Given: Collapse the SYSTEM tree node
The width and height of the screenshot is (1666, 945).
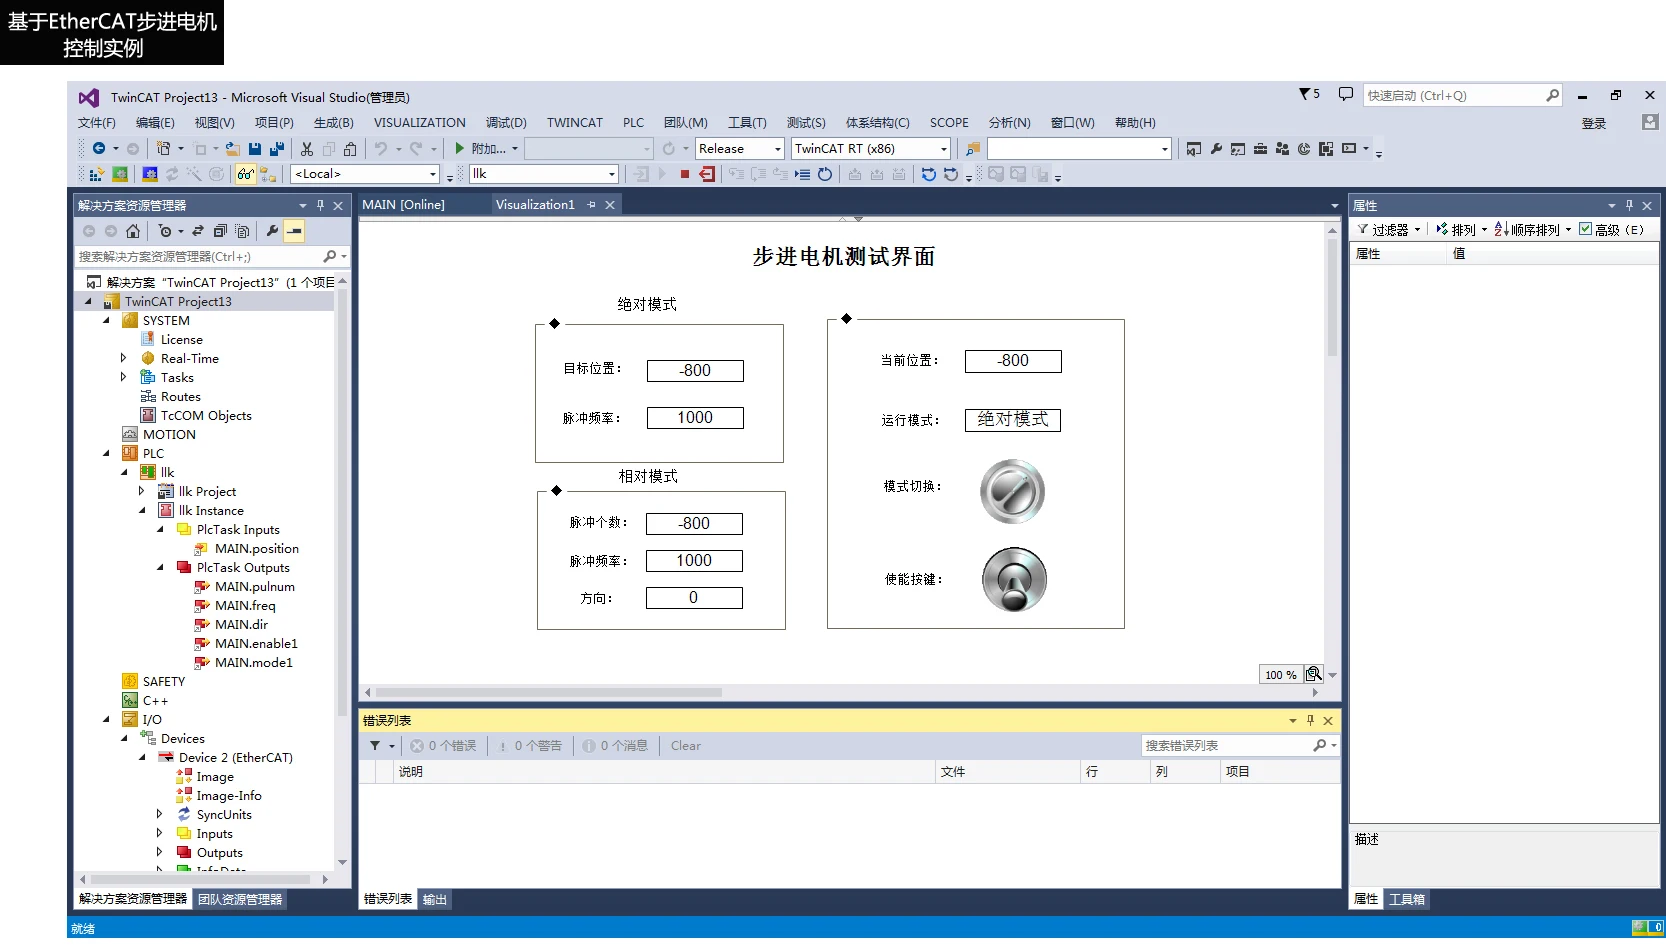Looking at the screenshot, I should tap(106, 321).
